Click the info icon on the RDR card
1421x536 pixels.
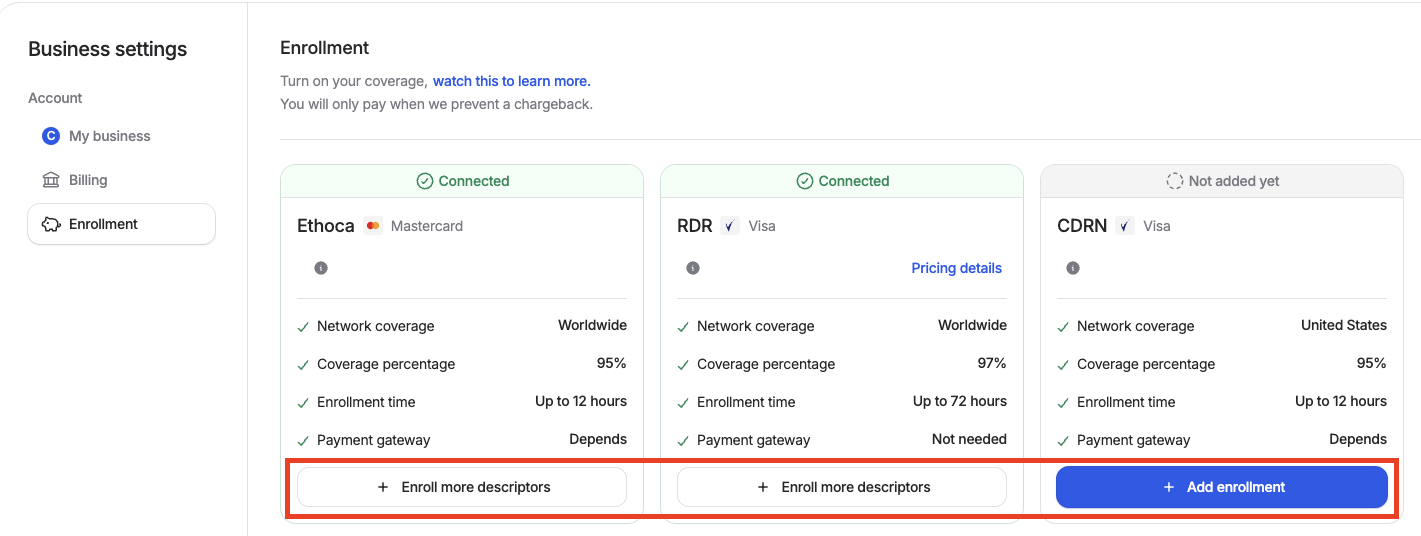[x=693, y=268]
